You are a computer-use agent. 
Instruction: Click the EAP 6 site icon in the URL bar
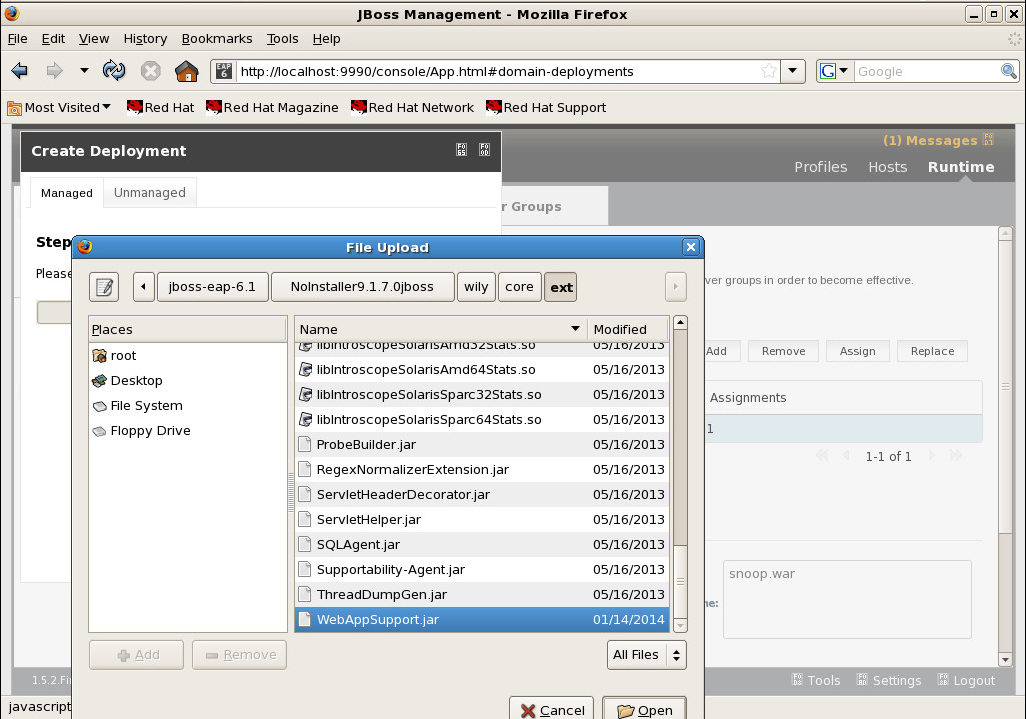click(x=224, y=71)
